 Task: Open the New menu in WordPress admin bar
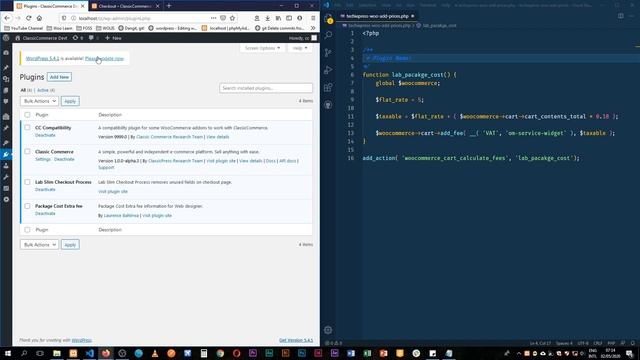tap(113, 38)
